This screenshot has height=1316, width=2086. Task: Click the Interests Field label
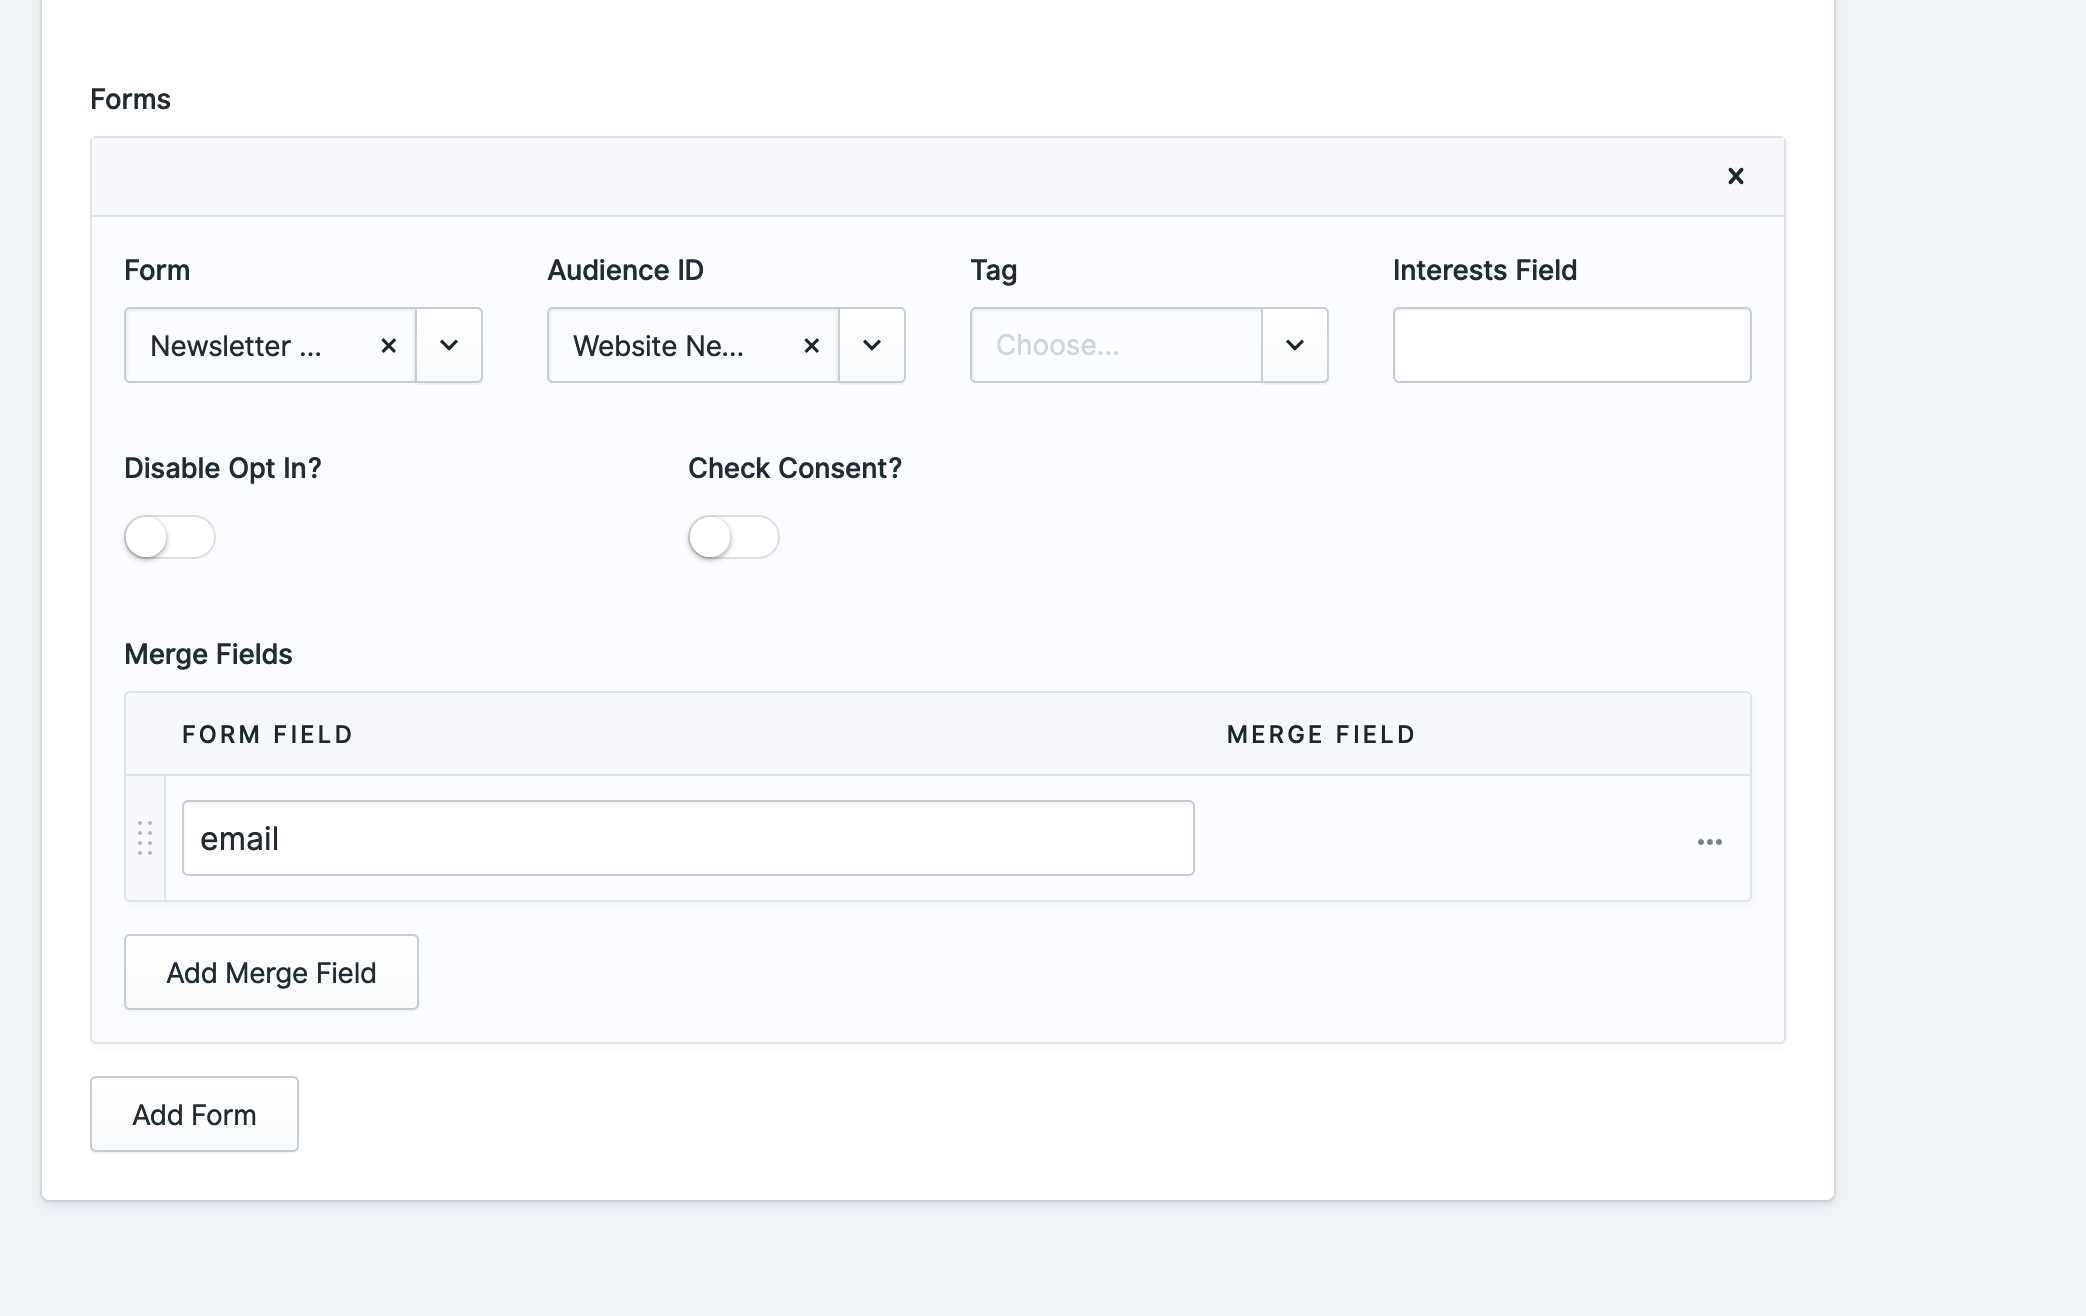1484,270
